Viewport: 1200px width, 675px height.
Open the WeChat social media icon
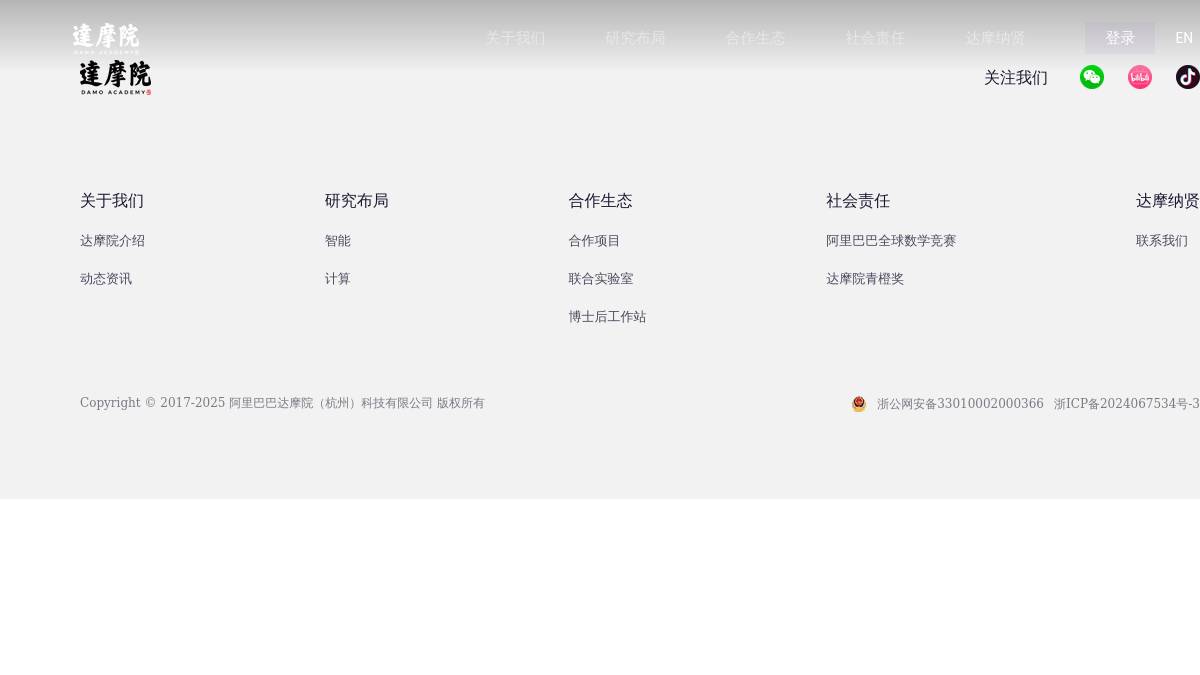click(1092, 77)
